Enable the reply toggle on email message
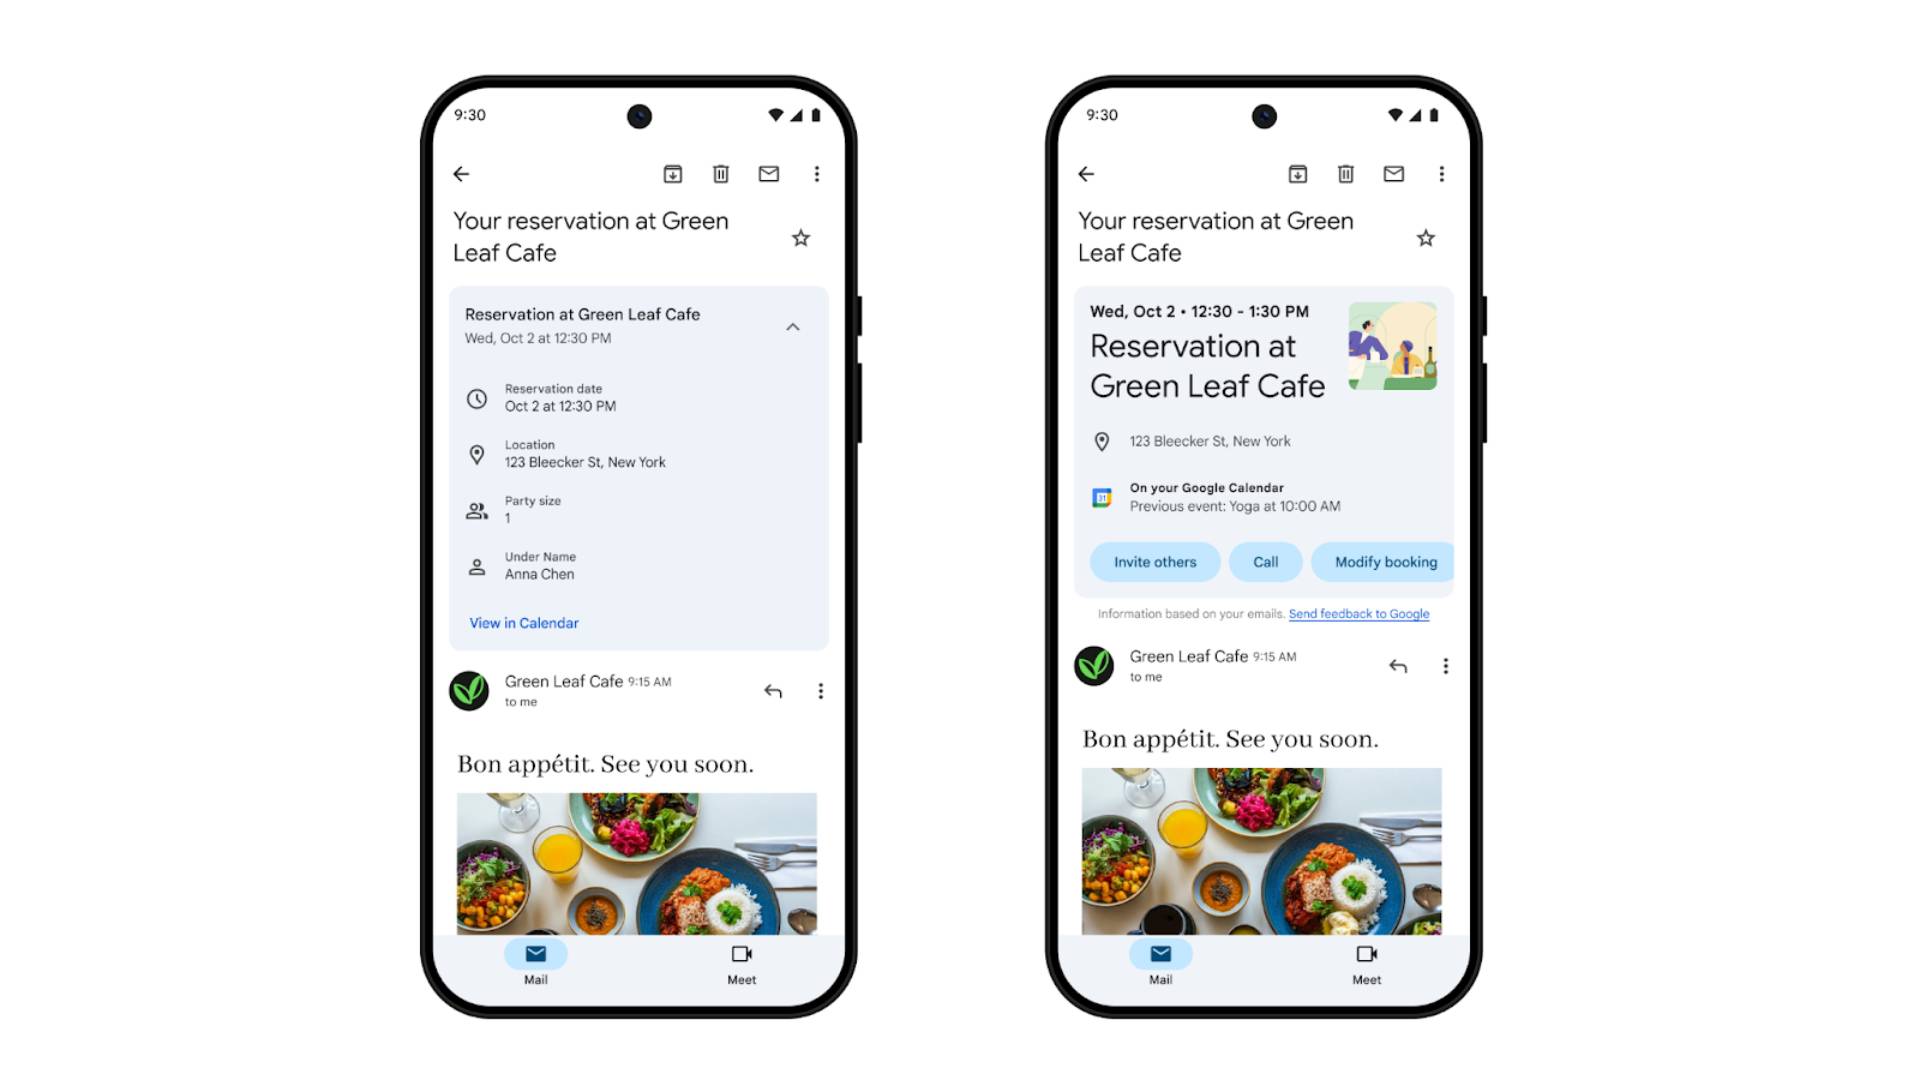 tap(773, 690)
